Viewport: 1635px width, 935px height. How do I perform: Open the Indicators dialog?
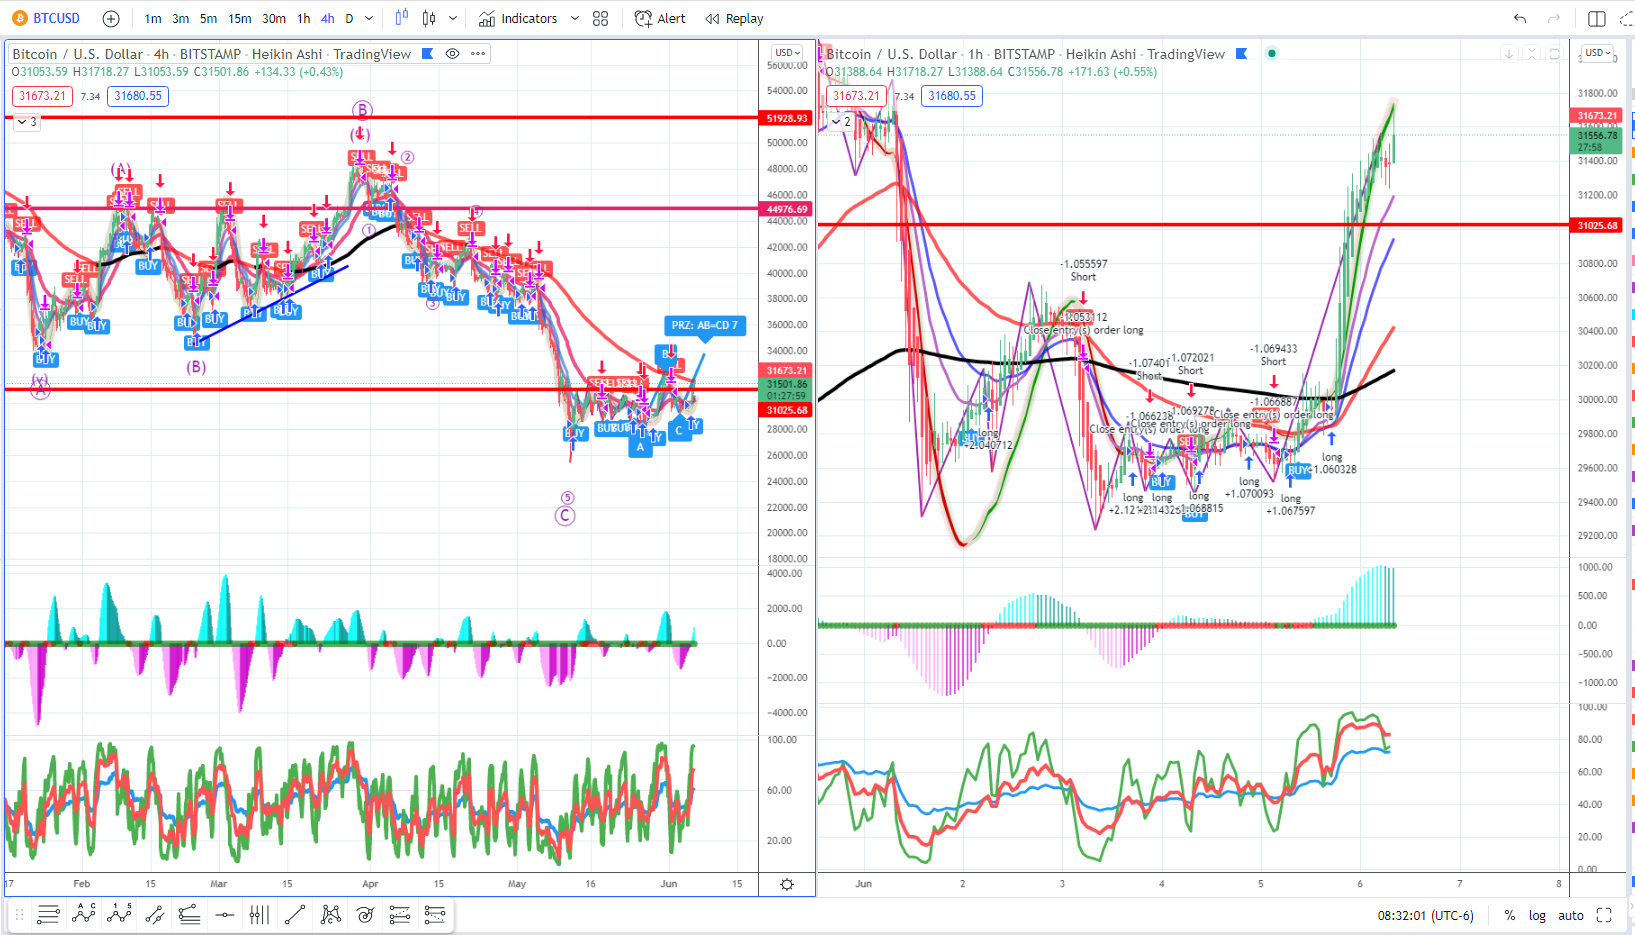coord(518,18)
